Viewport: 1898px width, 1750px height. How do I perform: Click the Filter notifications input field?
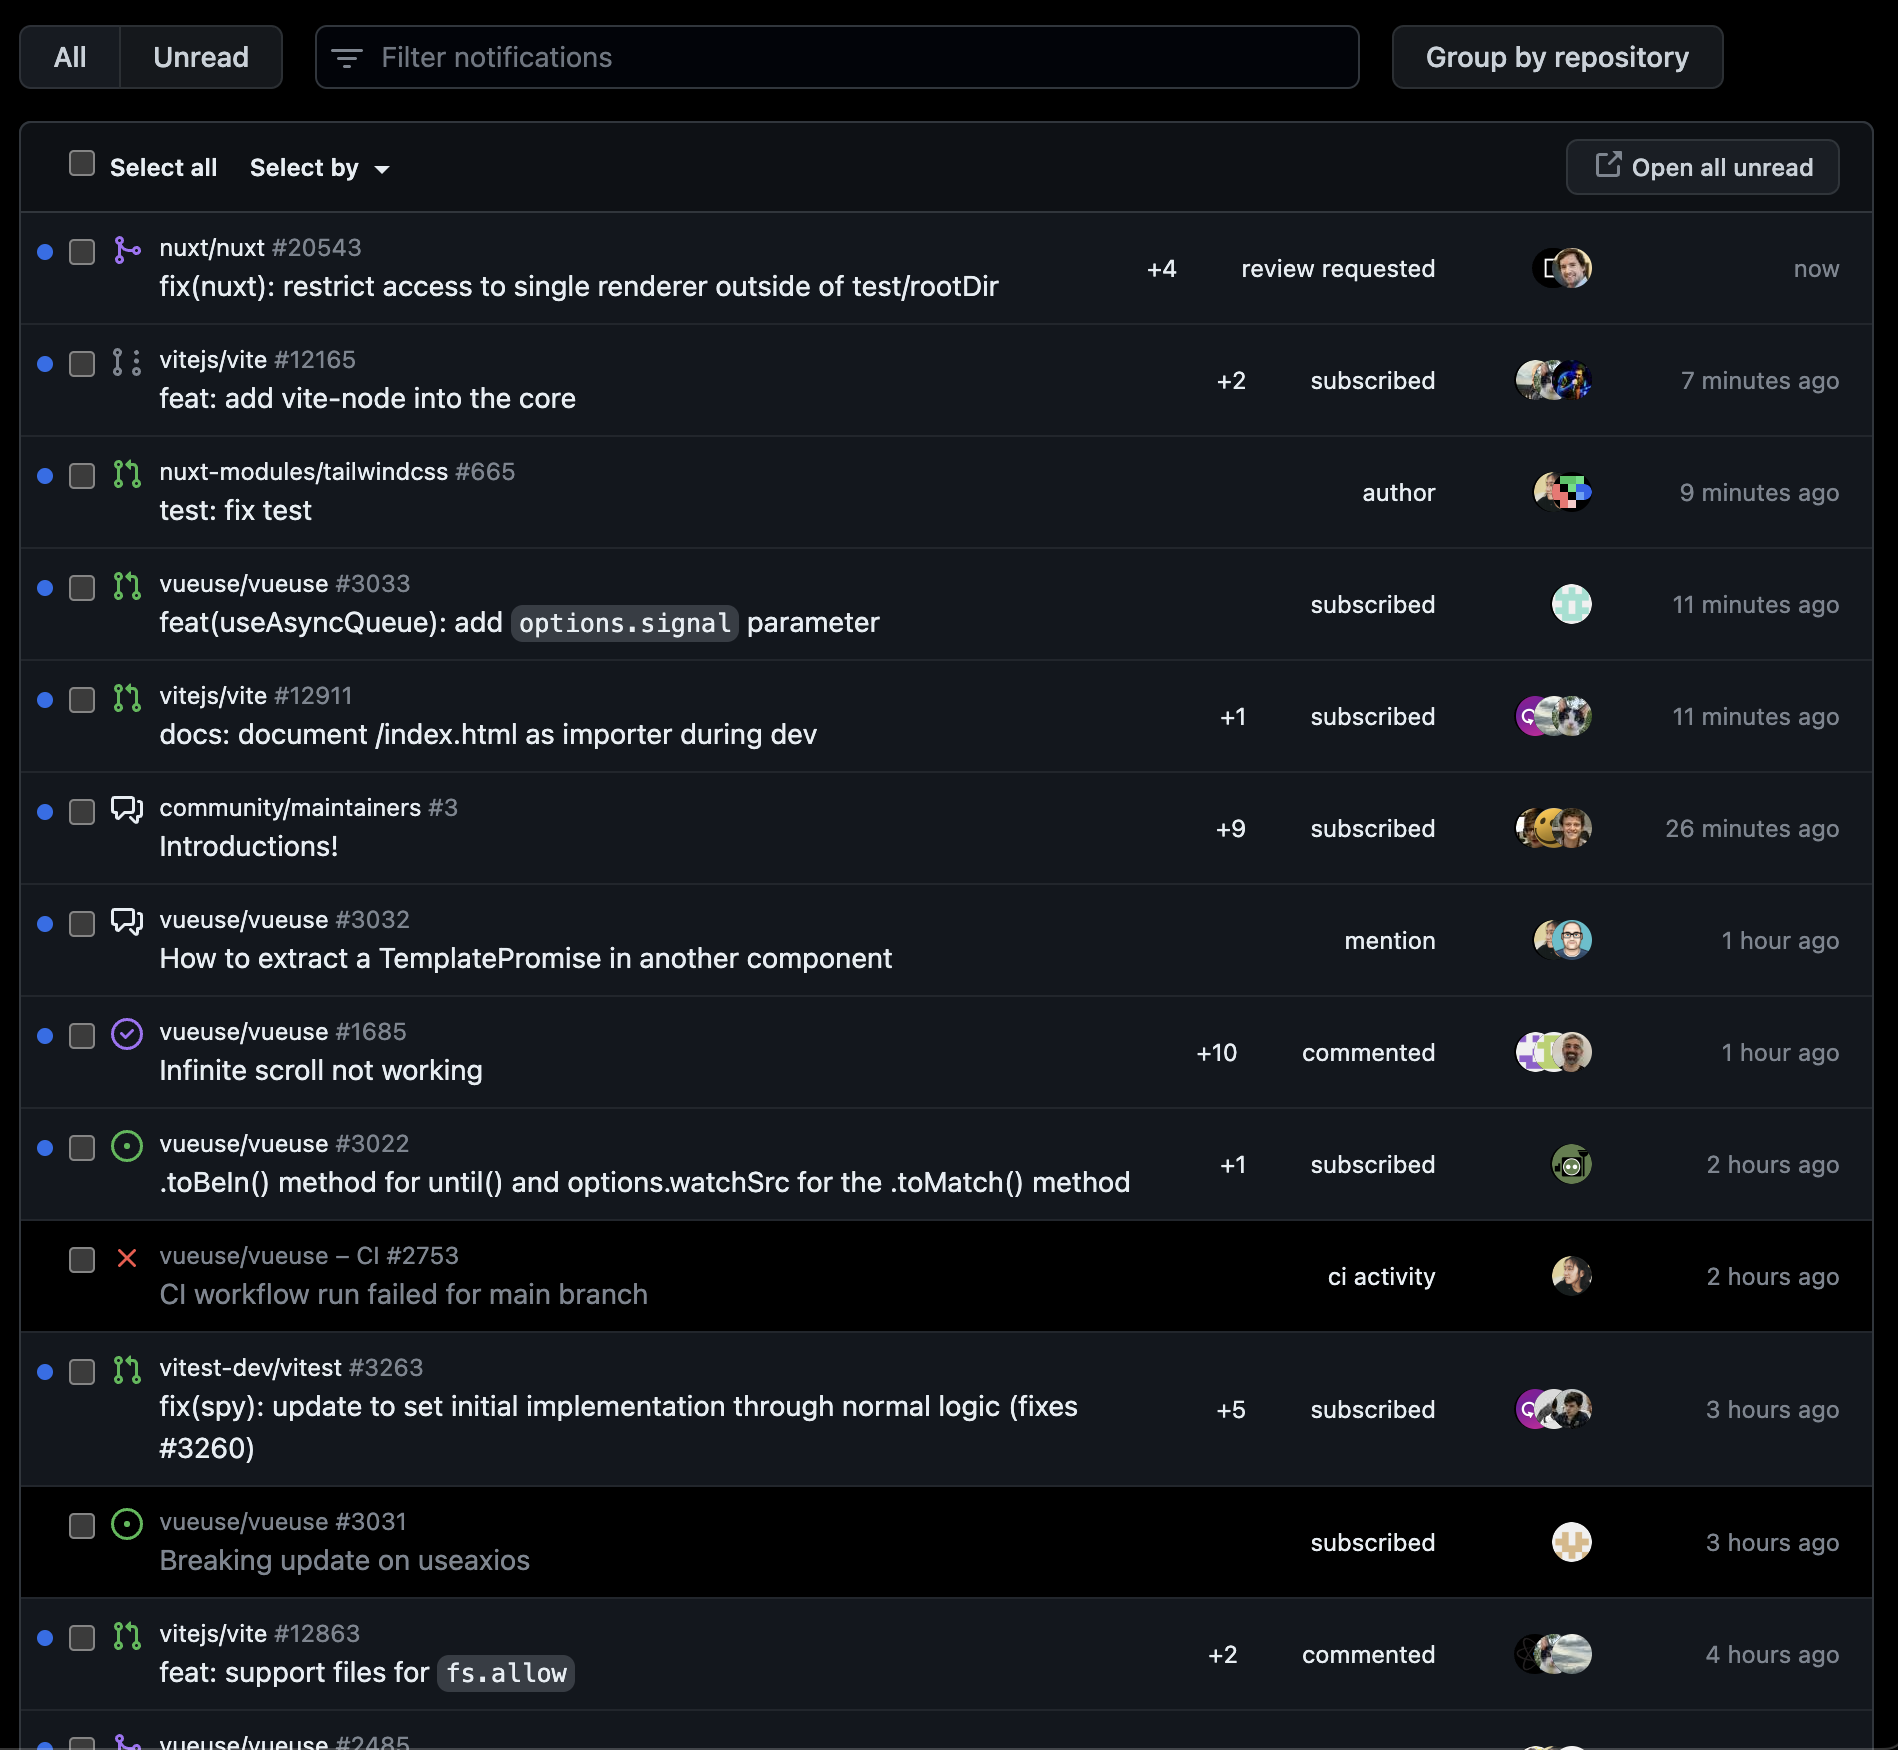(837, 57)
